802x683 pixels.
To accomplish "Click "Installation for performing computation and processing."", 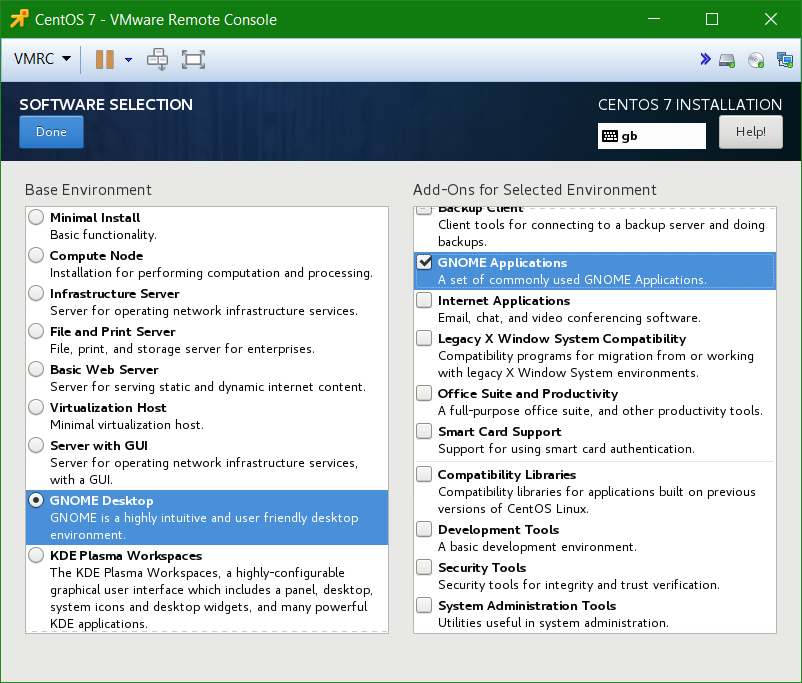I will pyautogui.click(x=211, y=273).
